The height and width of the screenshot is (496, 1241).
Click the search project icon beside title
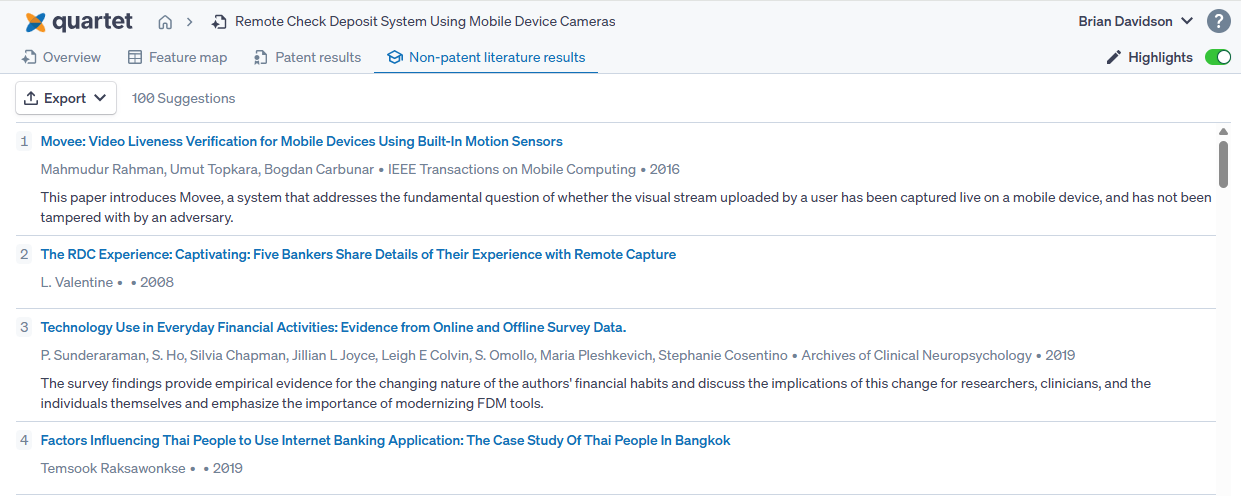[219, 22]
